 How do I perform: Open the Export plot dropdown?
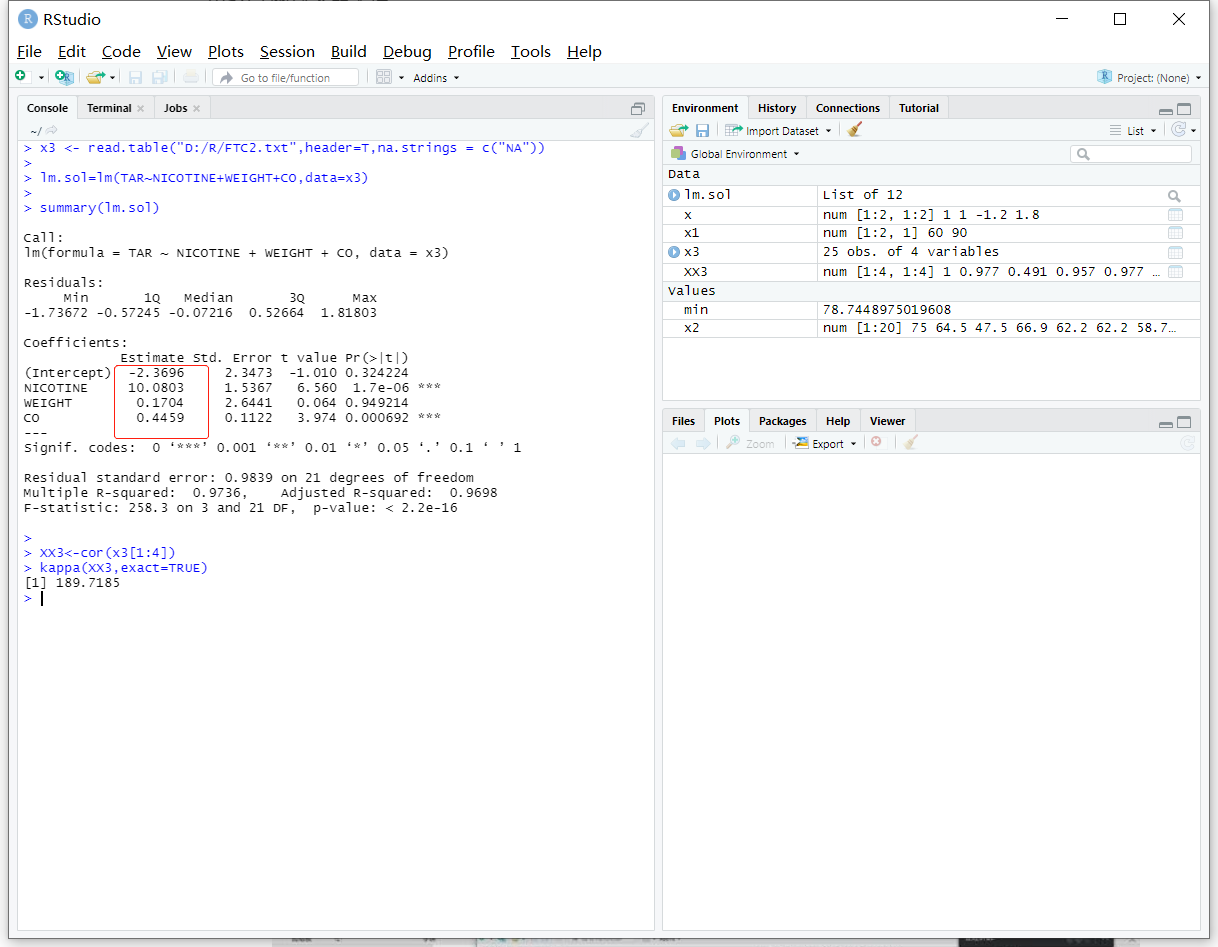point(826,443)
